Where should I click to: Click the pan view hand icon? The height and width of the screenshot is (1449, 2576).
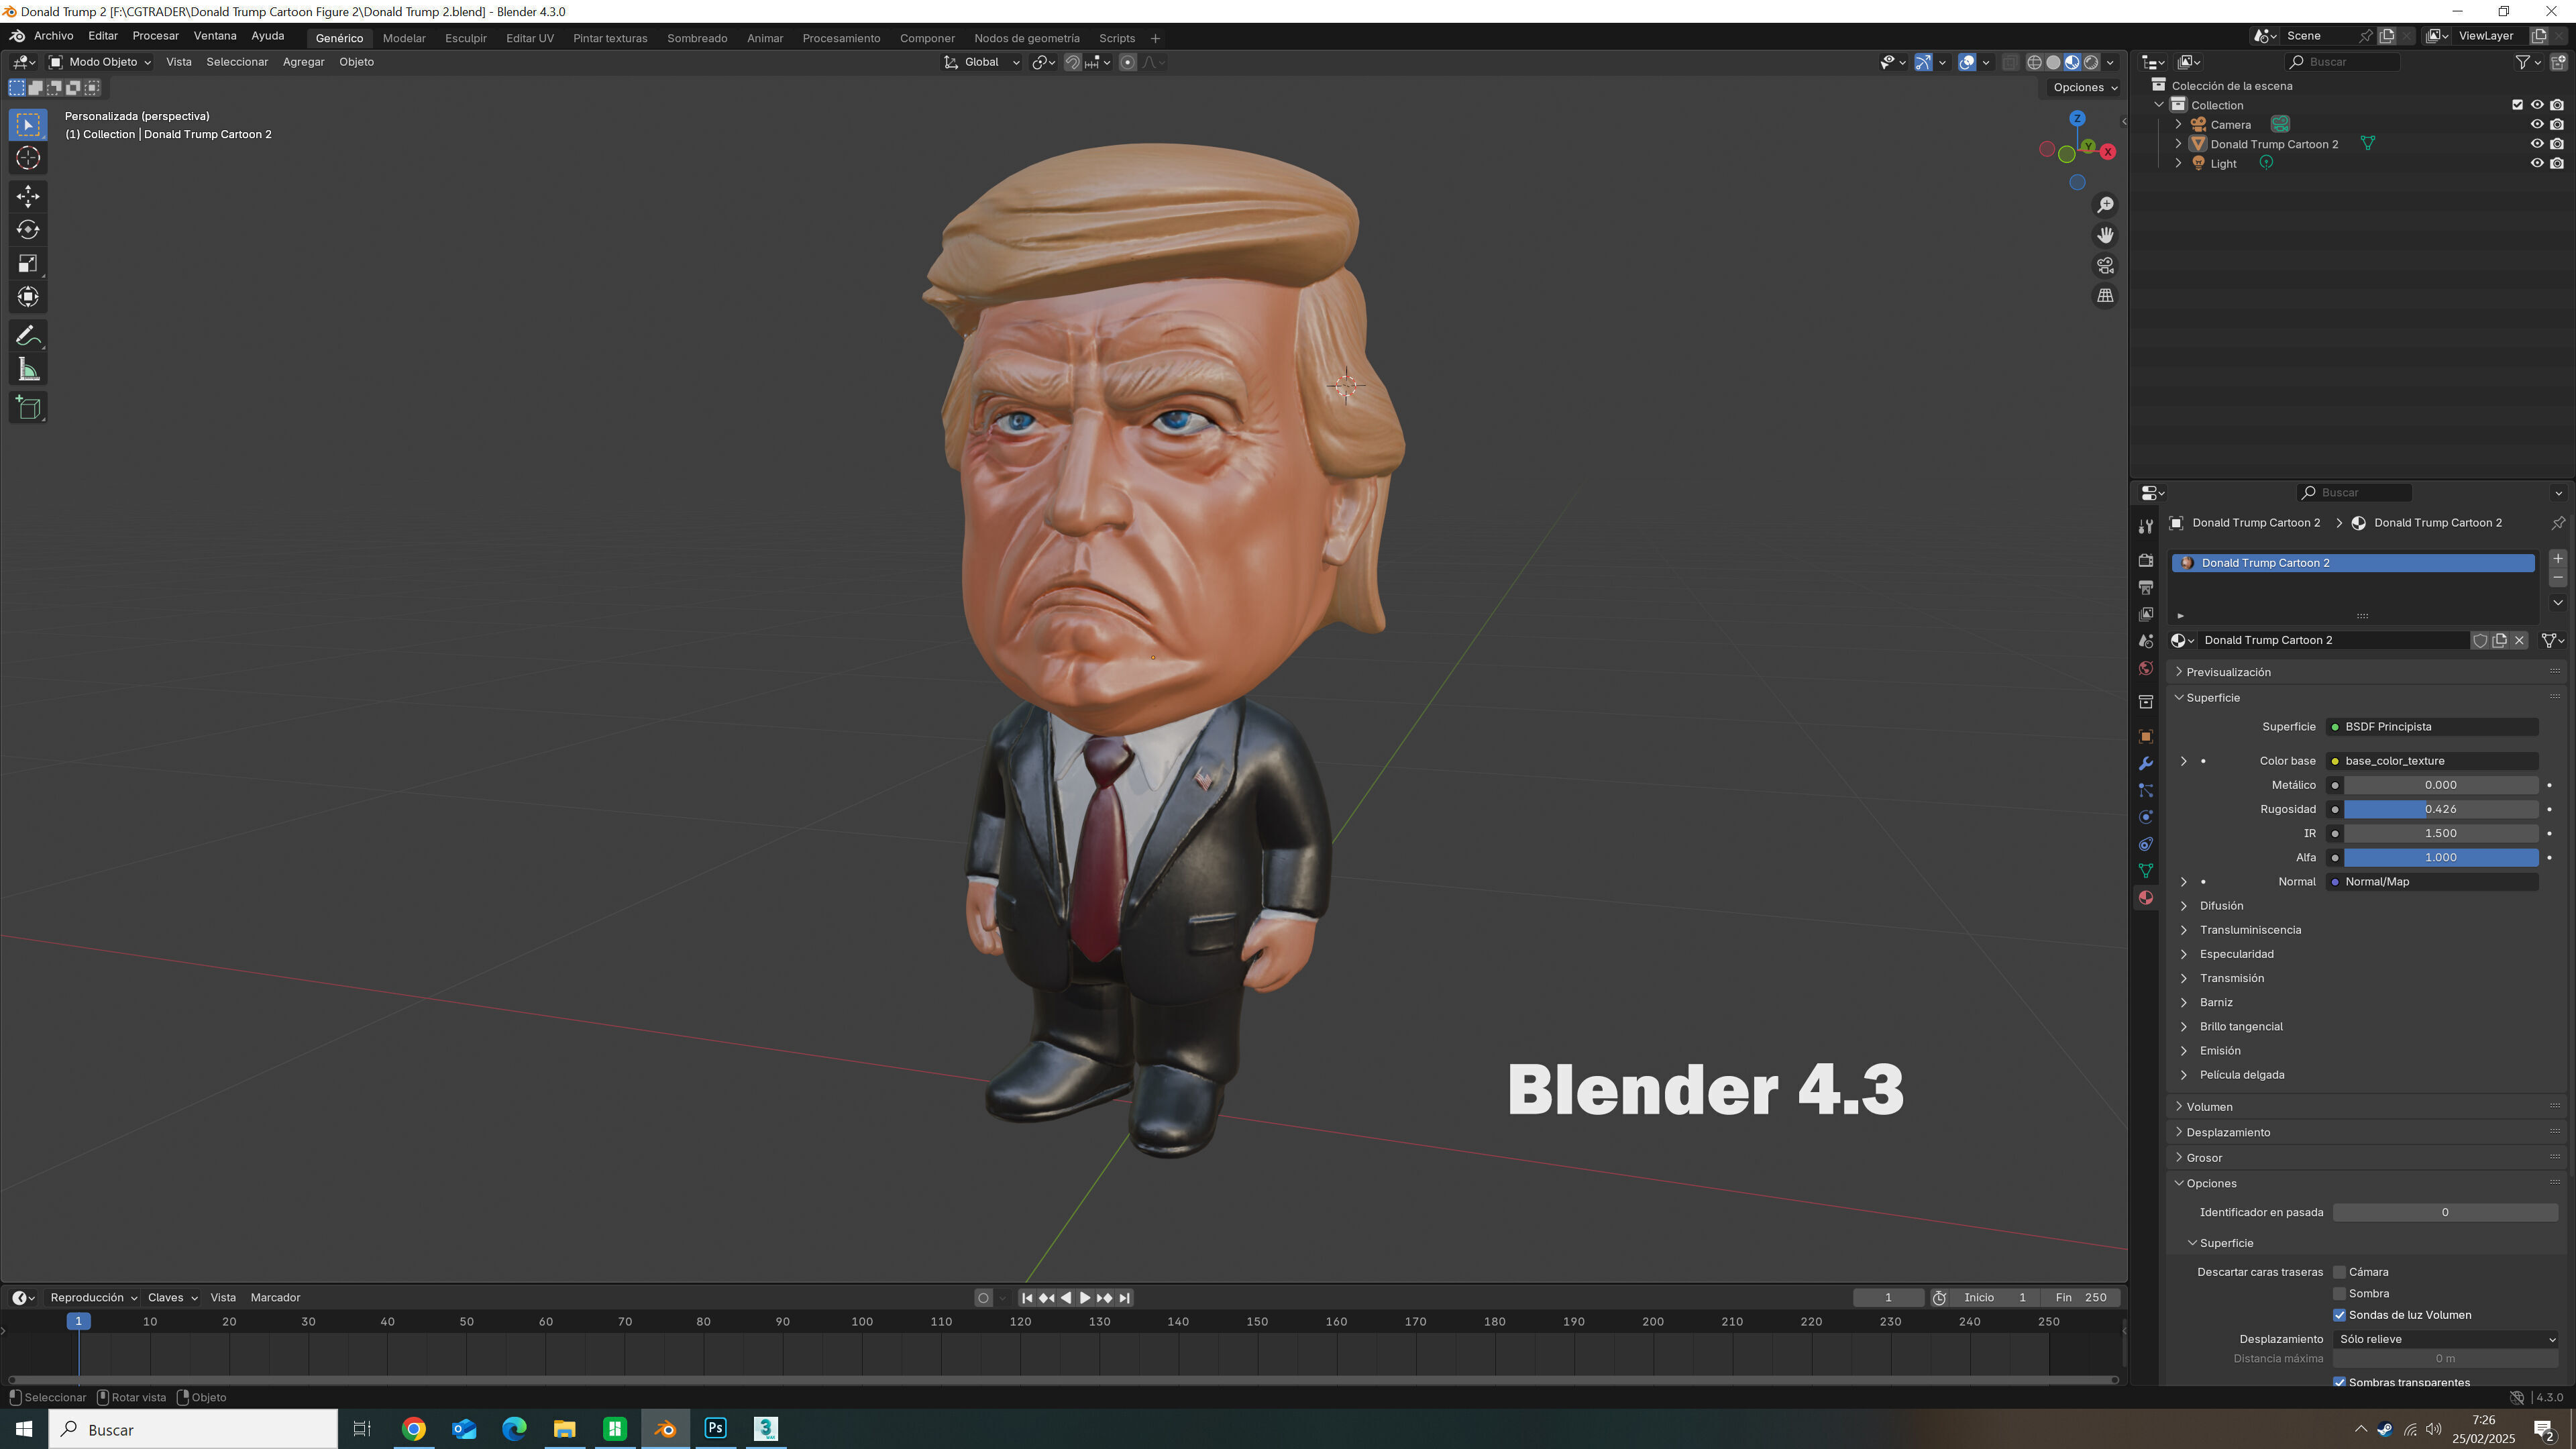pos(2105,235)
